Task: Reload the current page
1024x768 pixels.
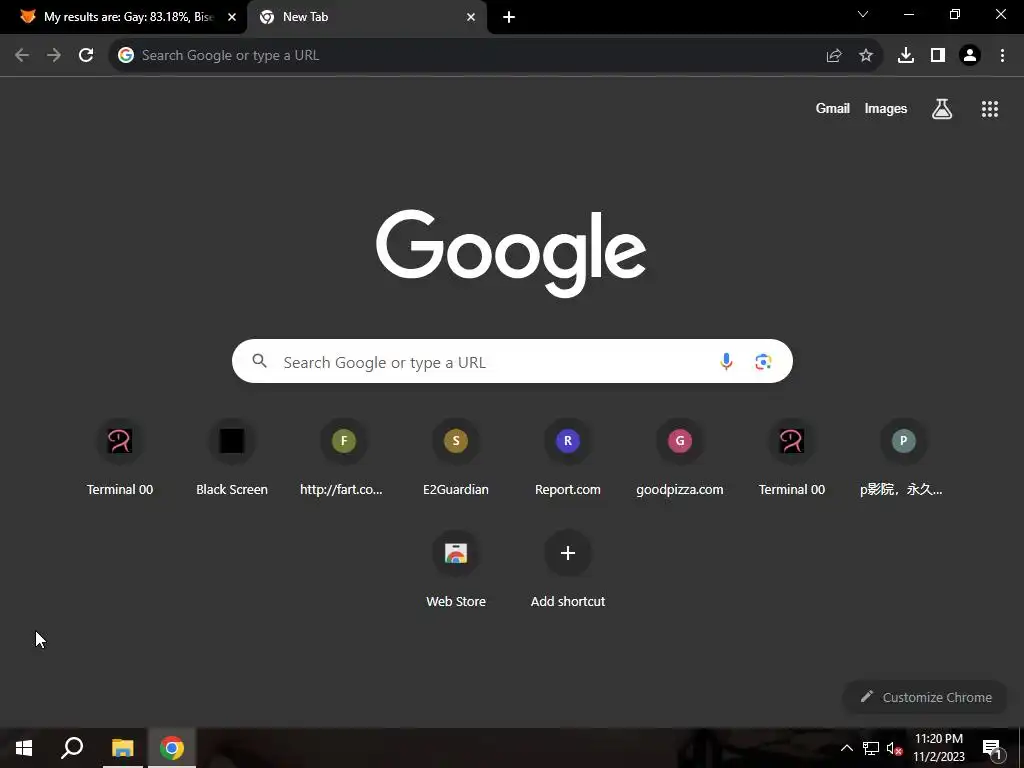Action: tap(86, 56)
